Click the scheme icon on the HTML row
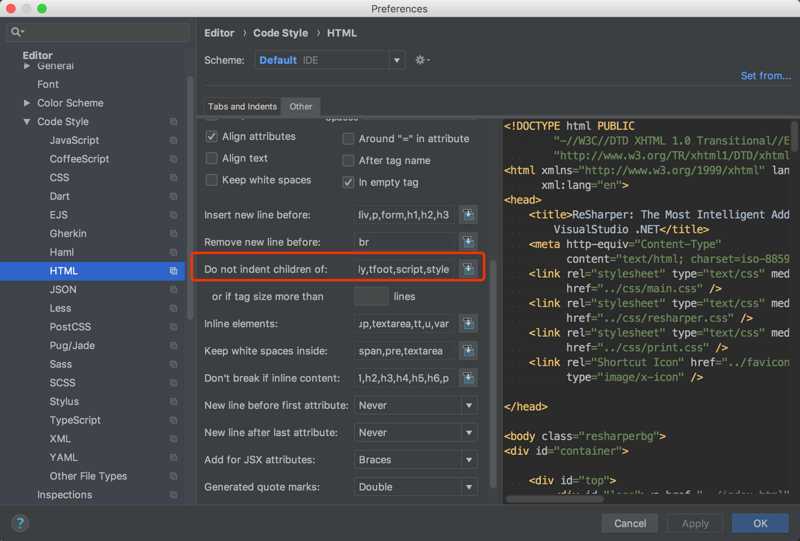Viewport: 800px width, 541px height. 173,271
